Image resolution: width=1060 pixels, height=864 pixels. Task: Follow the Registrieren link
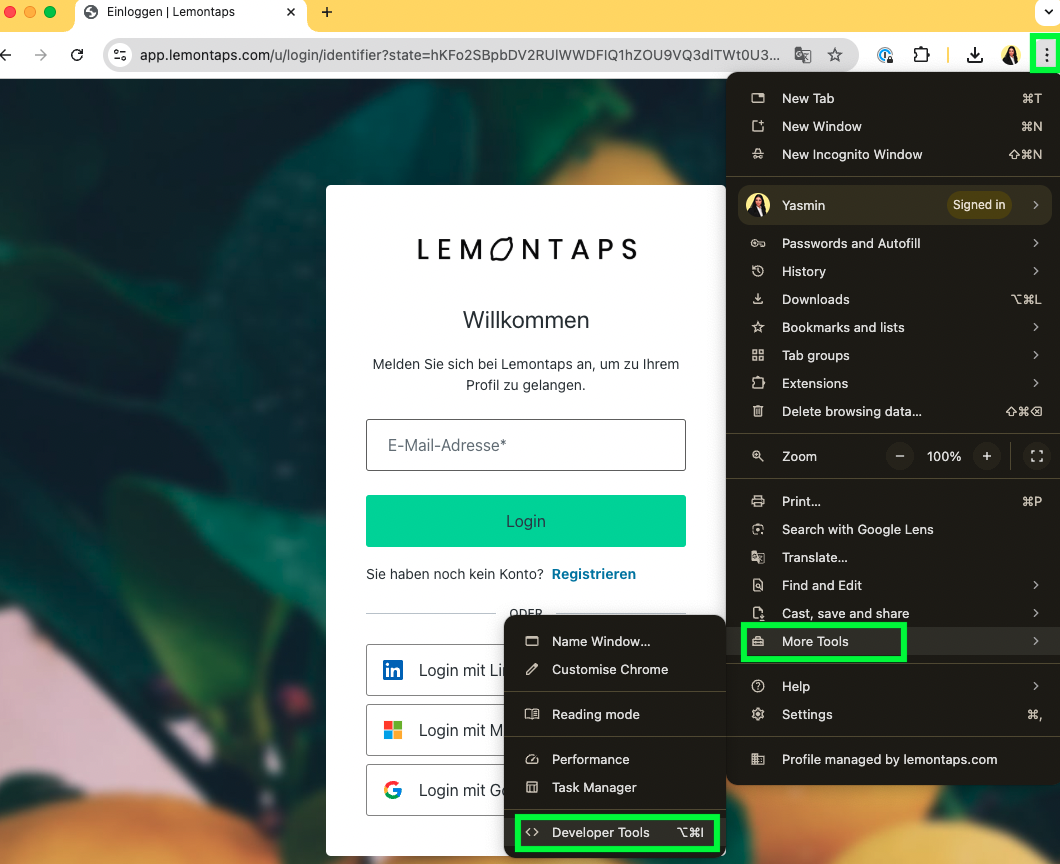coord(594,574)
